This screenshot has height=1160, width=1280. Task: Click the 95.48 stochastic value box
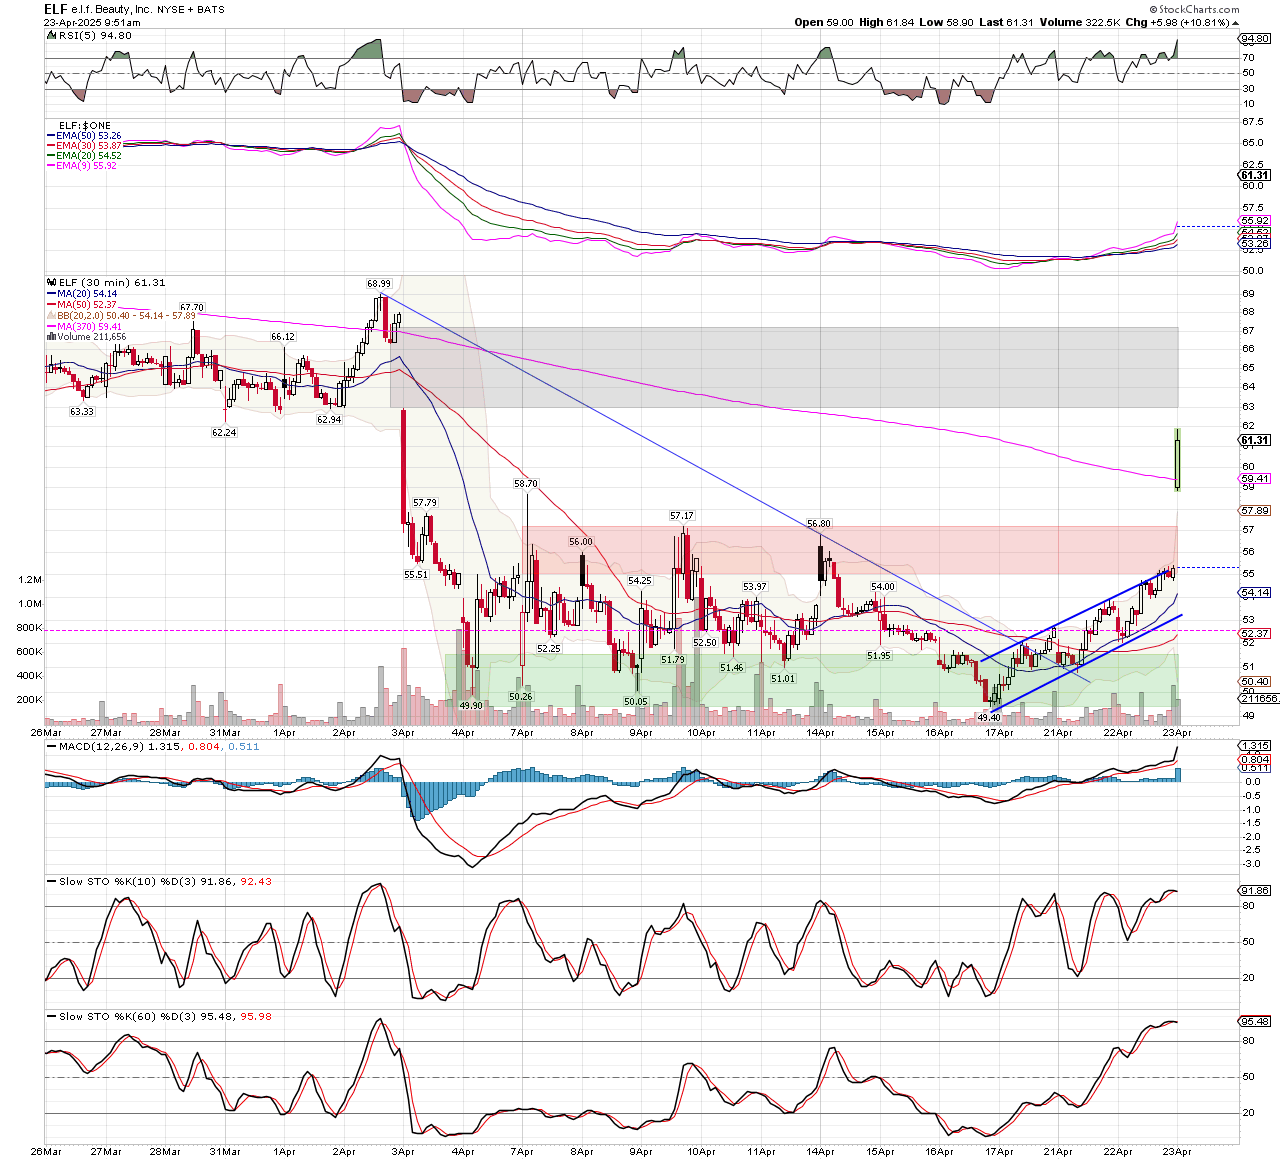(x=1255, y=1022)
